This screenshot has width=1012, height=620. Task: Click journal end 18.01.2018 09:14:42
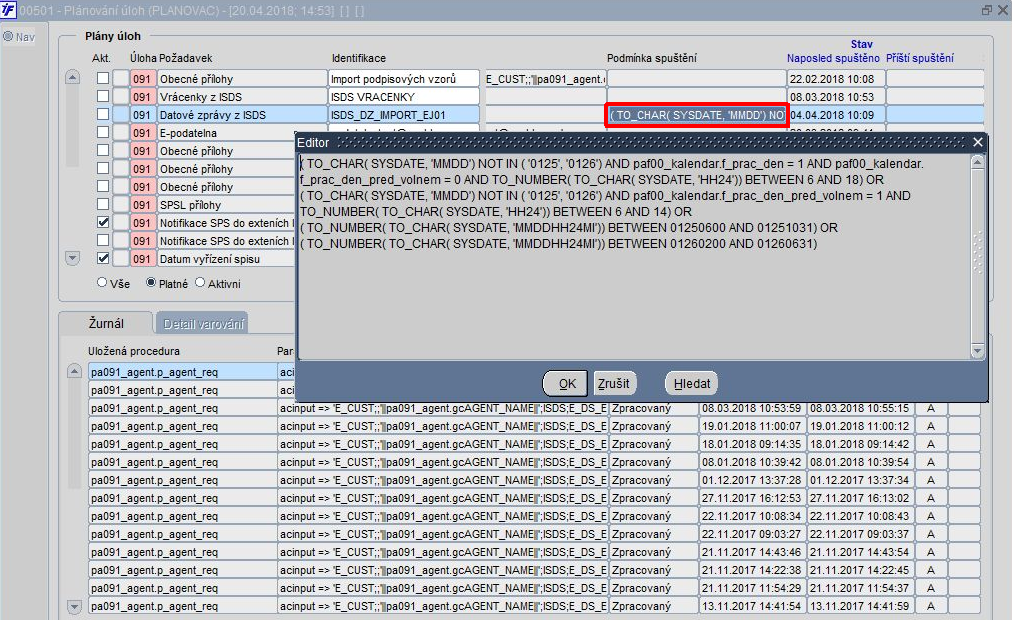[x=860, y=444]
